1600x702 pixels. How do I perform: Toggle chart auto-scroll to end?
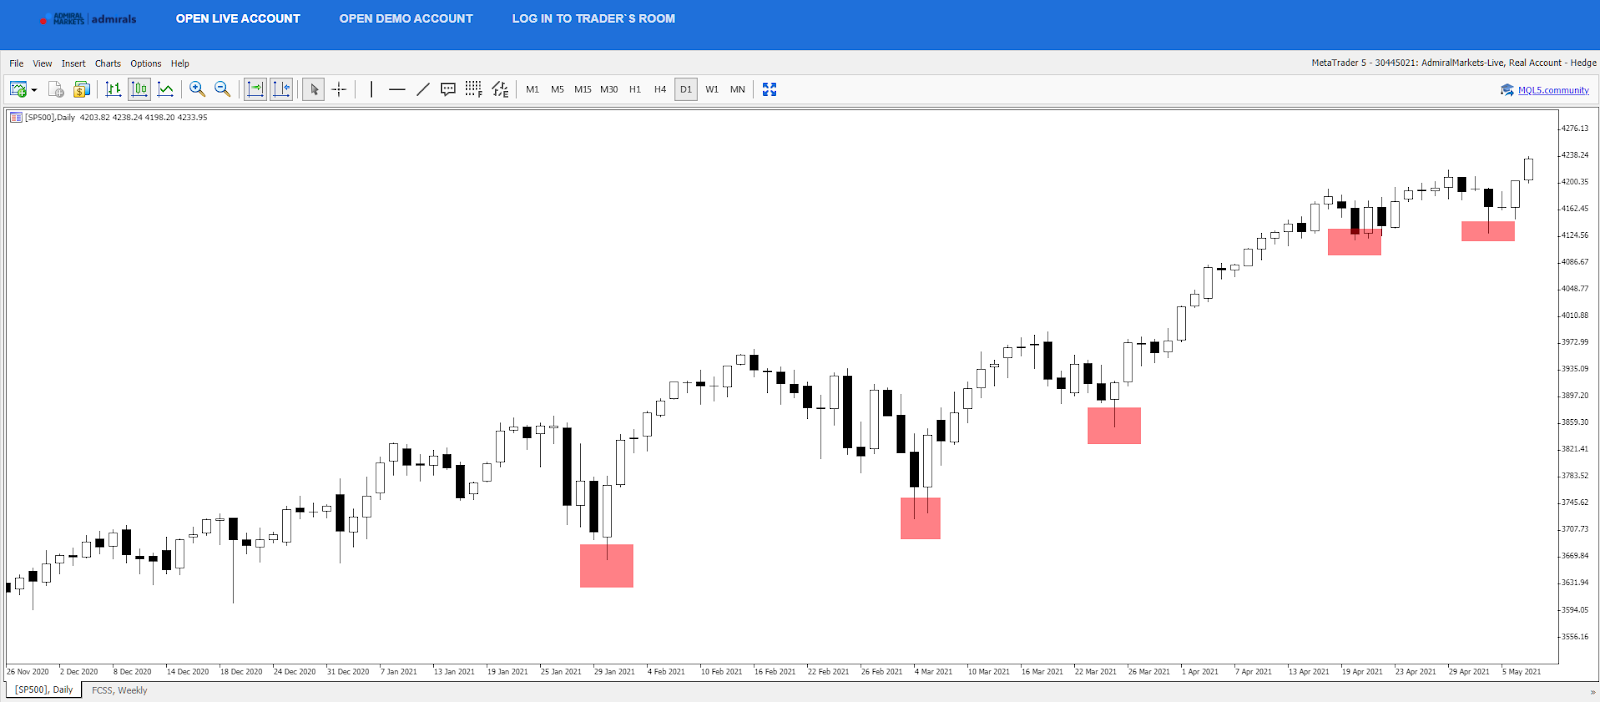[255, 89]
